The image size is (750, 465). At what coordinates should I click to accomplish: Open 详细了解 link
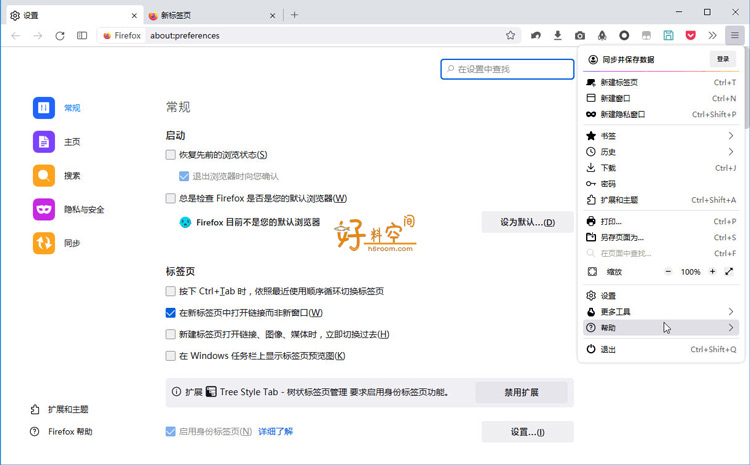[x=276, y=432]
